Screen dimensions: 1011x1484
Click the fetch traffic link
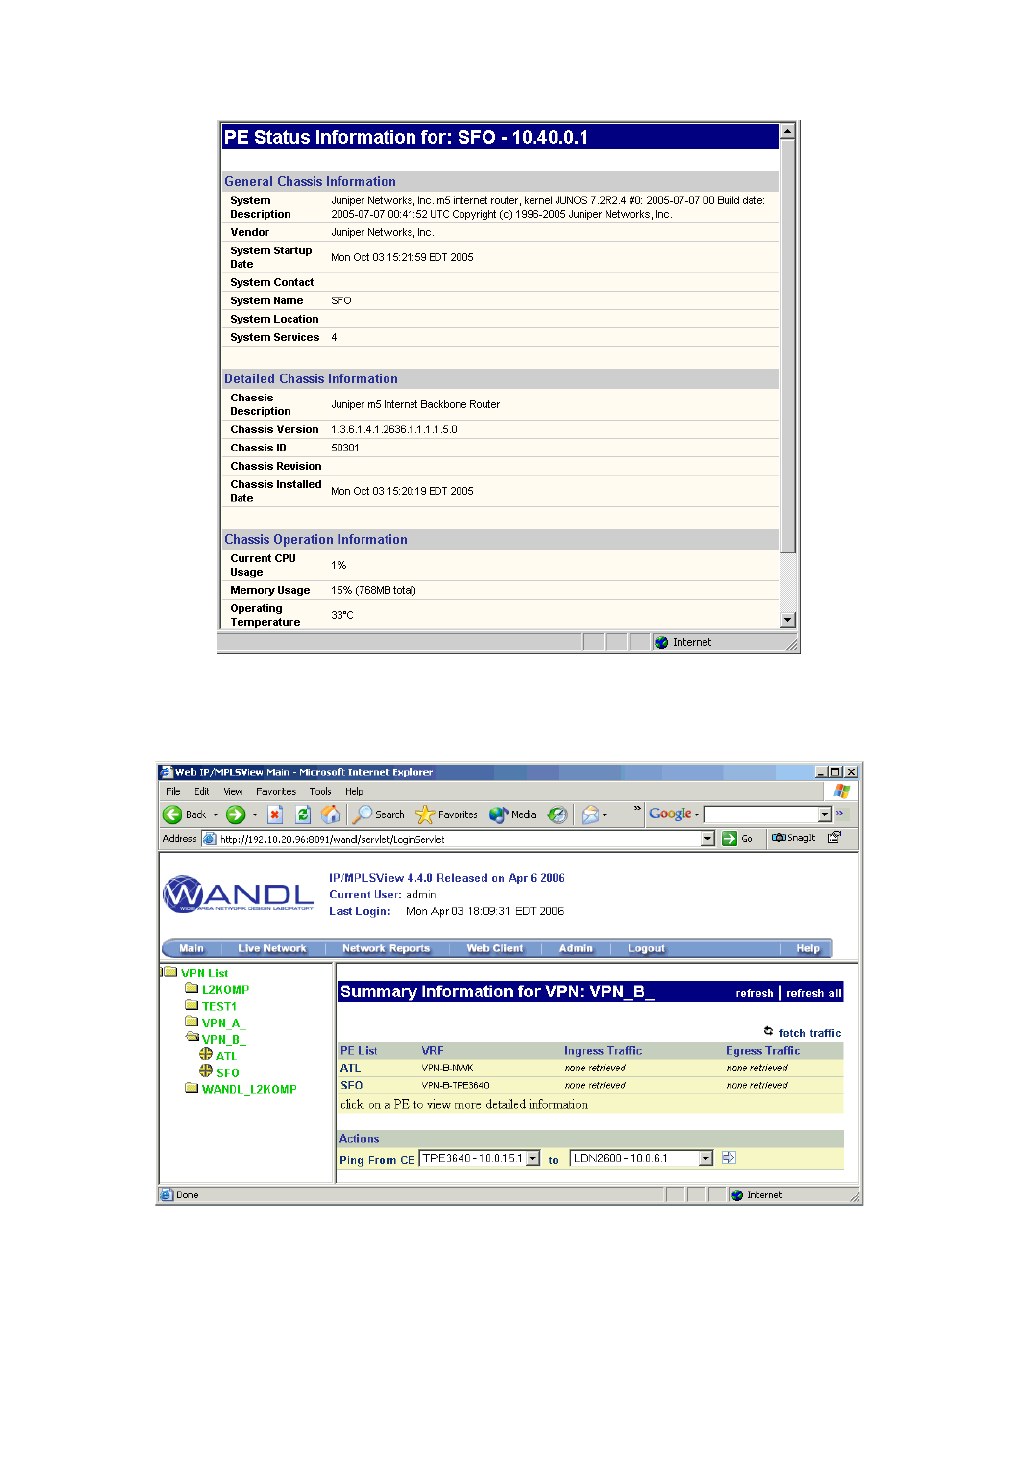coord(810,1033)
